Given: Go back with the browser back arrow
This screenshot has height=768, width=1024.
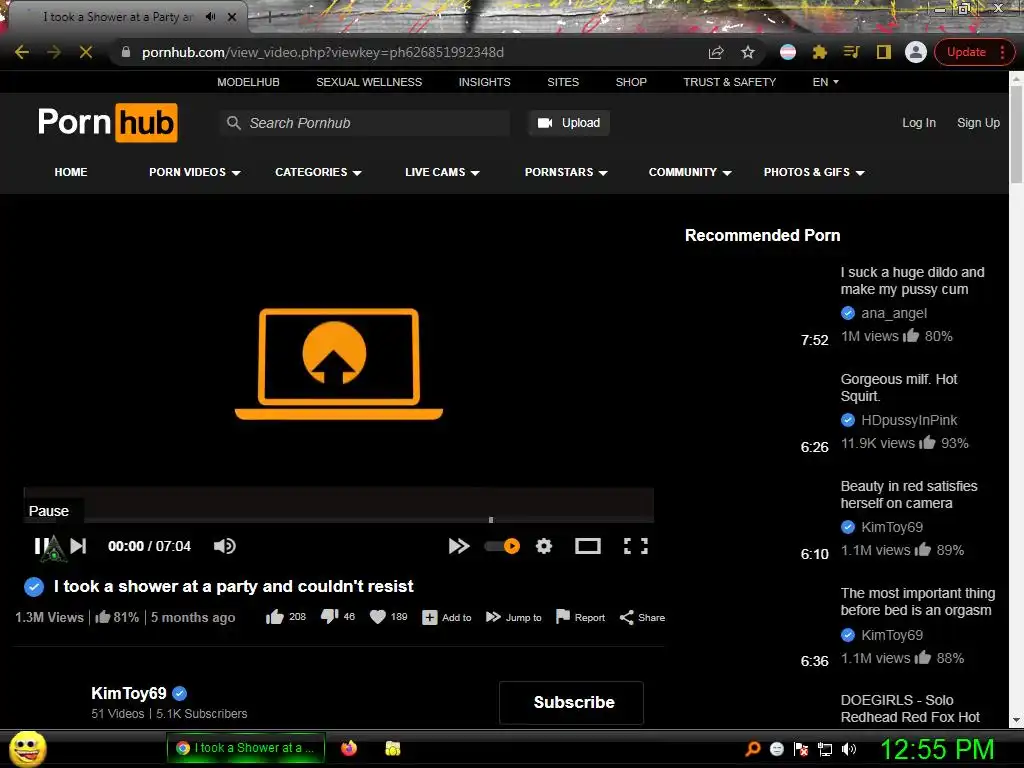Looking at the screenshot, I should pyautogui.click(x=22, y=52).
